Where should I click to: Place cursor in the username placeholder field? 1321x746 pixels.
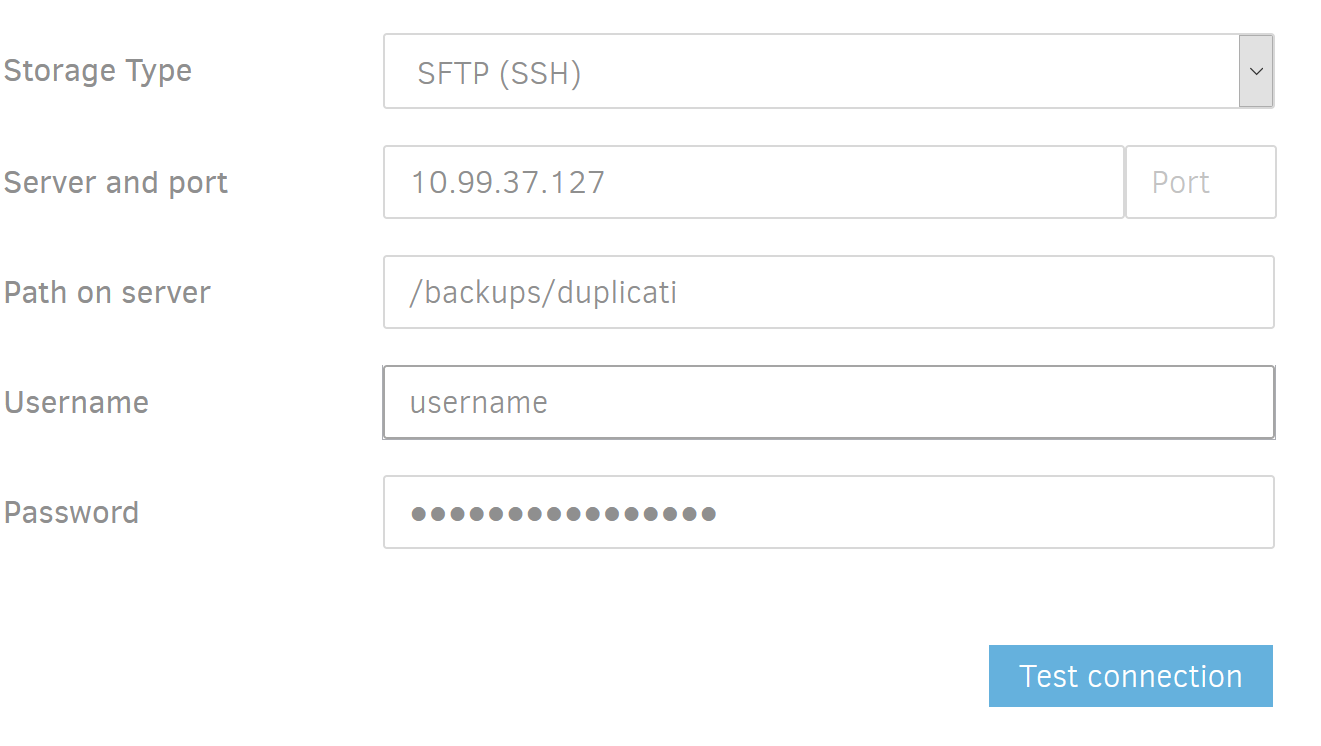tap(828, 402)
